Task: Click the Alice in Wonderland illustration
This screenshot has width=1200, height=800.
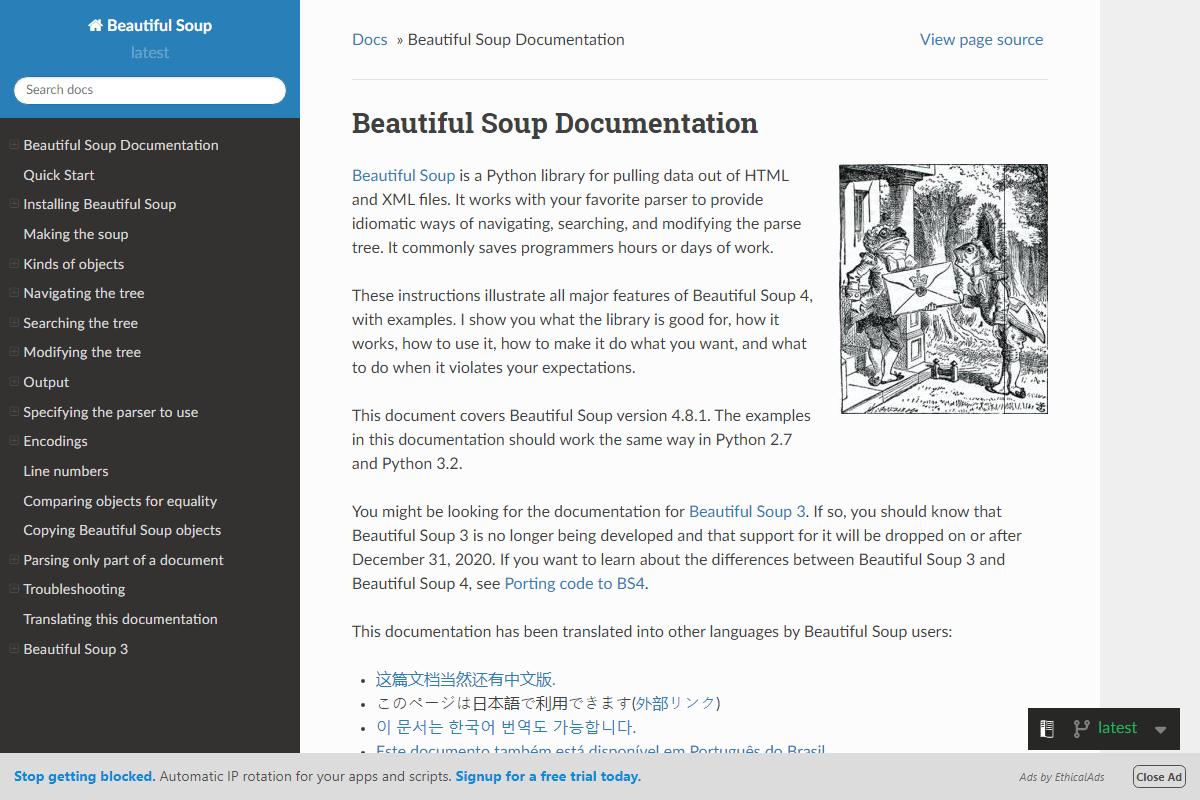Action: click(x=943, y=289)
